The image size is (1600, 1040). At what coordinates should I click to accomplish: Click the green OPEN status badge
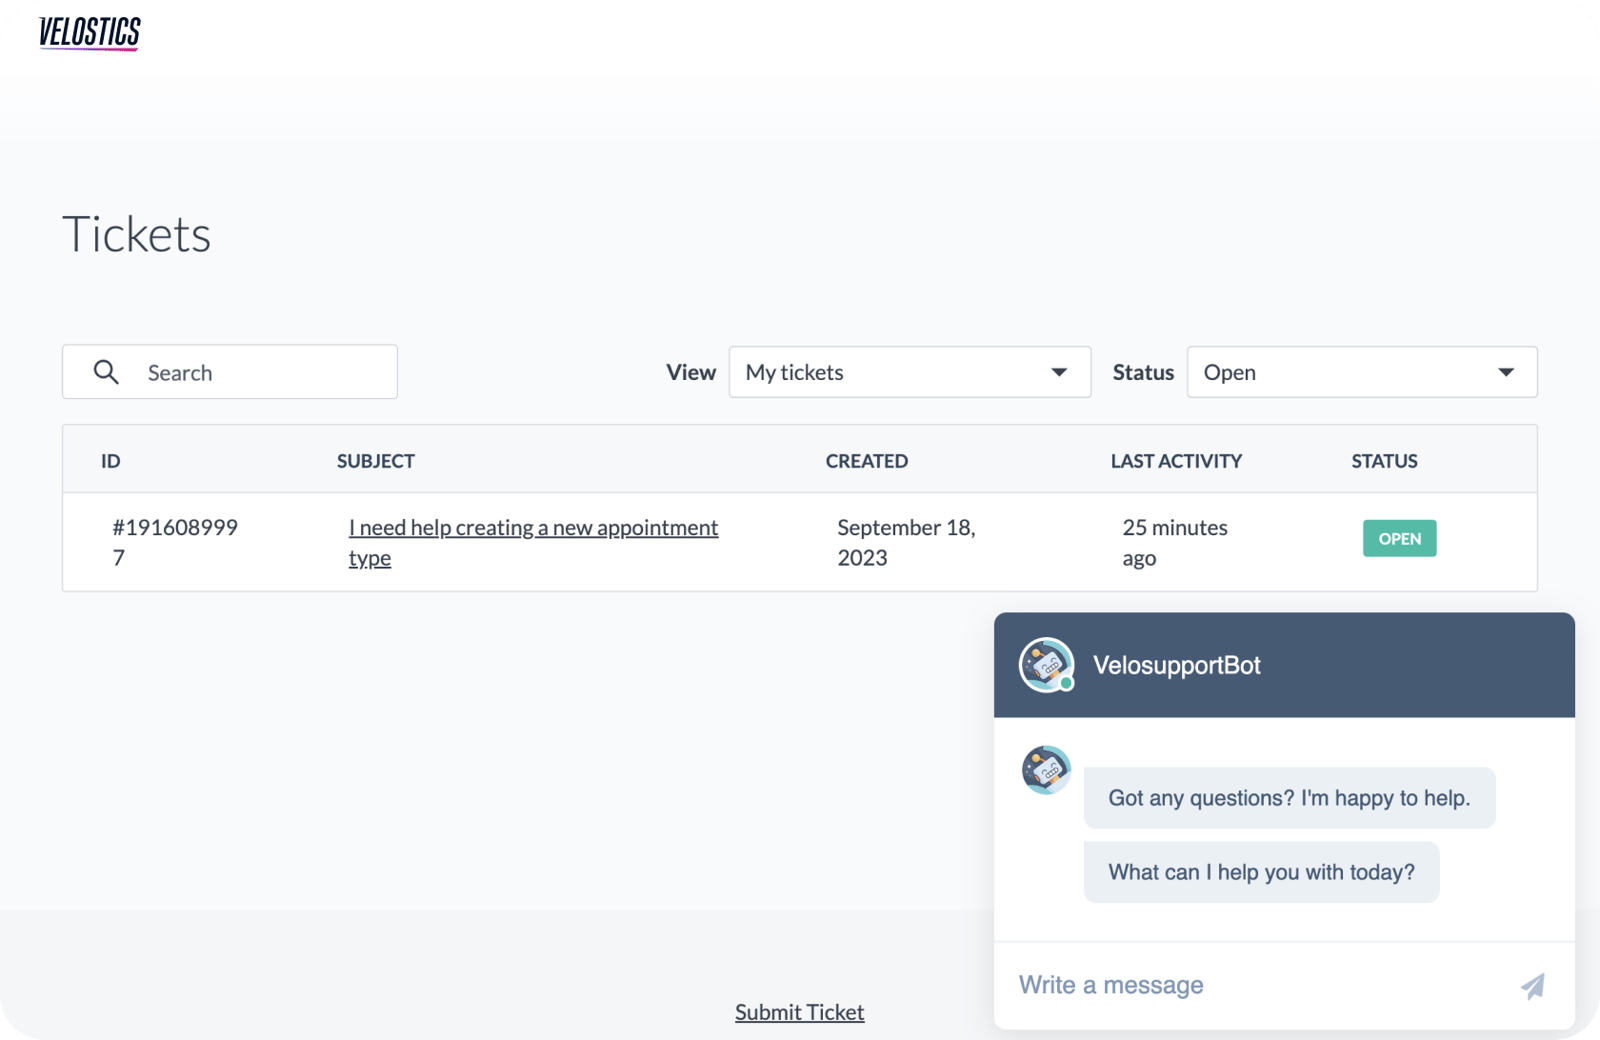tap(1399, 538)
